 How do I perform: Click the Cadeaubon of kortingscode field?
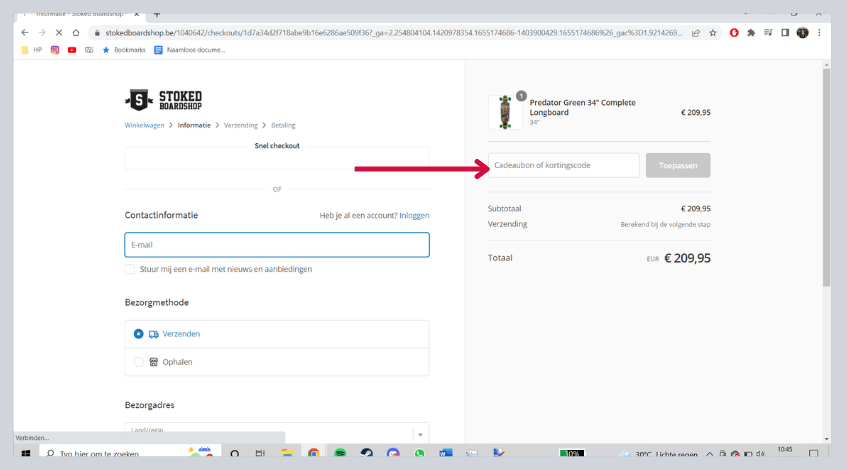pos(565,165)
